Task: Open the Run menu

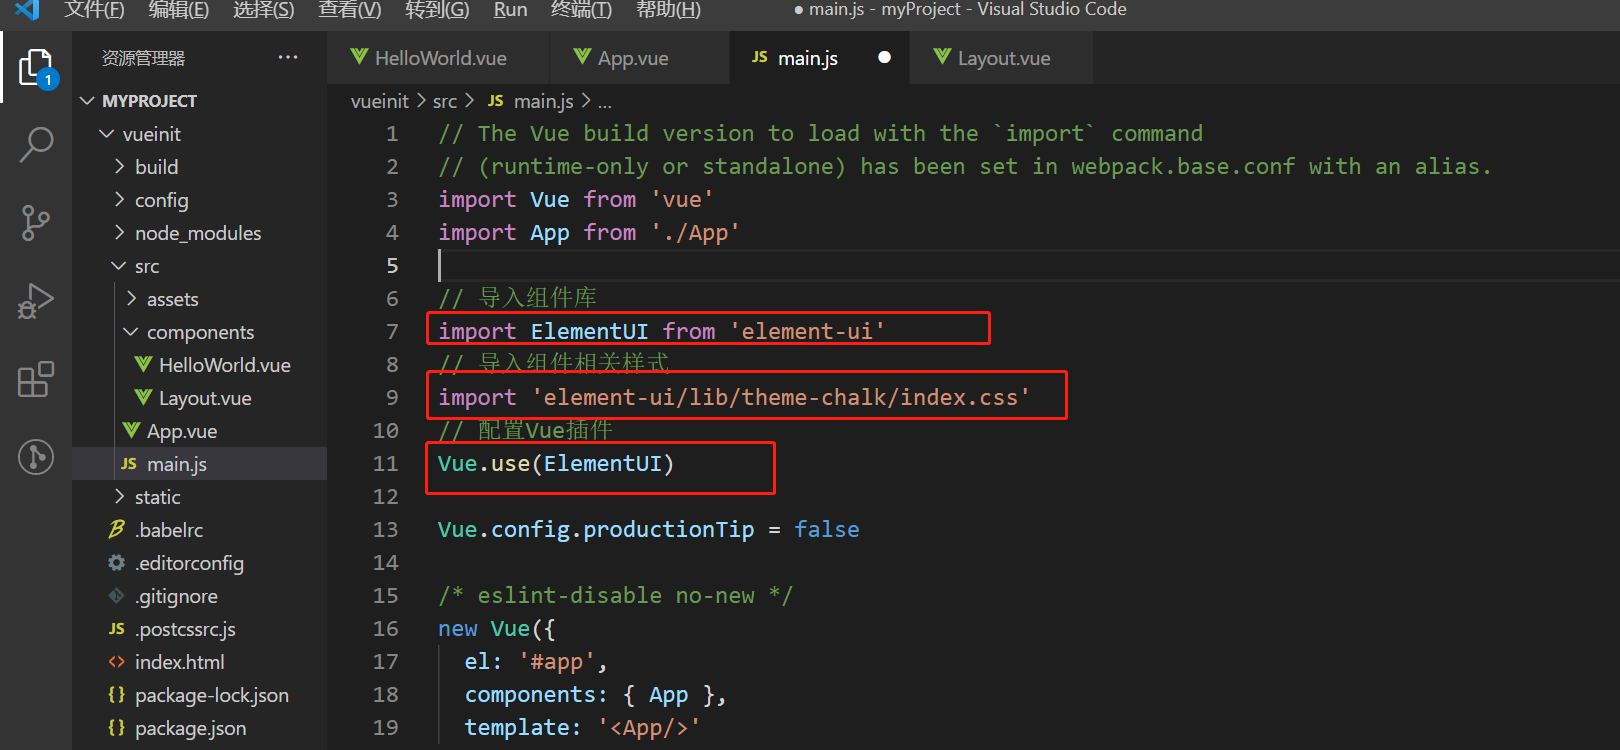Action: pyautogui.click(x=510, y=10)
